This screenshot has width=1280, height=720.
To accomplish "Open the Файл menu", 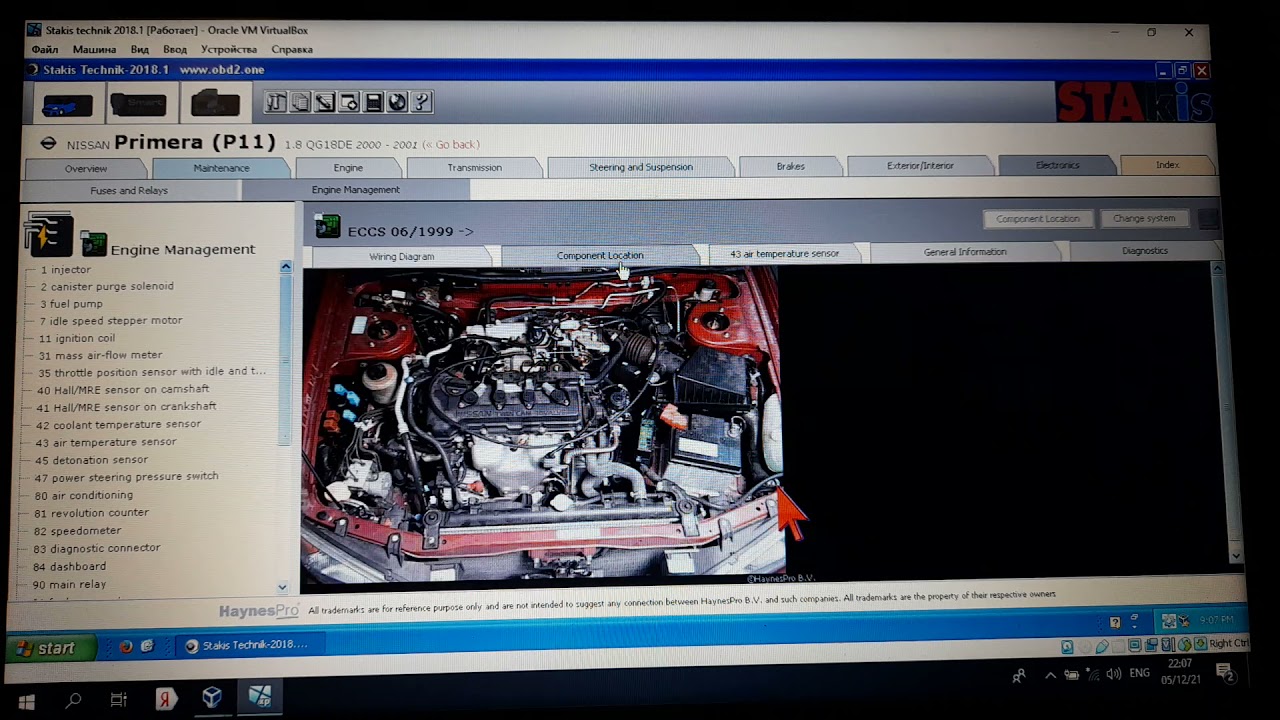I will (45, 49).
